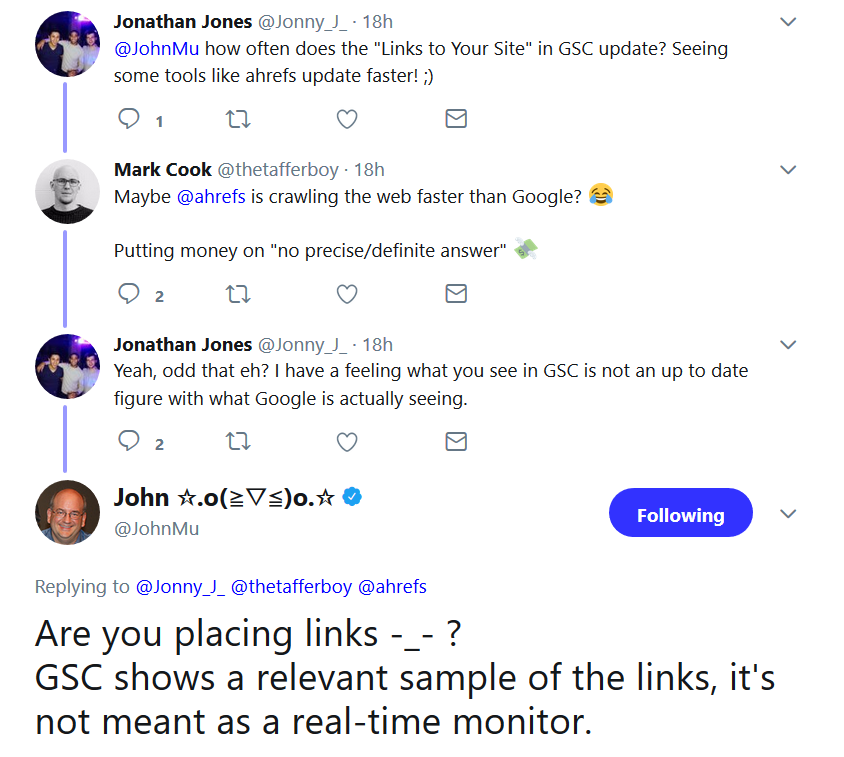Image resolution: width=844 pixels, height=757 pixels.
Task: Open the @ahrefs profile link
Action: (x=210, y=196)
